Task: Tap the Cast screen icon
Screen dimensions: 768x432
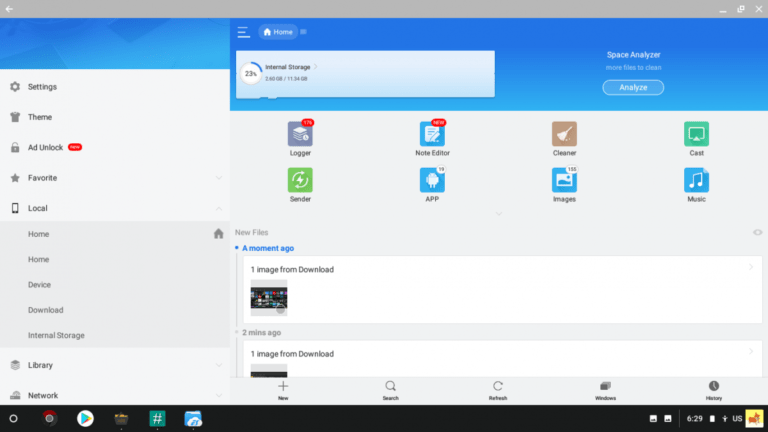Action: click(x=696, y=134)
